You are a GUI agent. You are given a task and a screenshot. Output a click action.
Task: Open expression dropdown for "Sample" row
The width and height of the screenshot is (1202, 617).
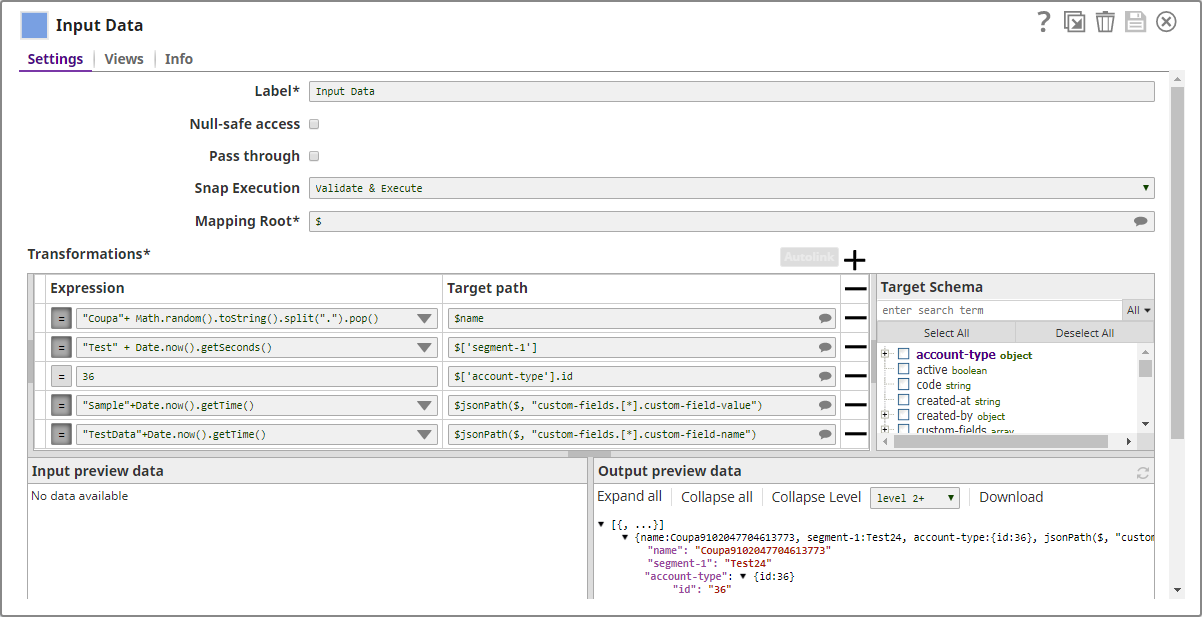coord(424,405)
